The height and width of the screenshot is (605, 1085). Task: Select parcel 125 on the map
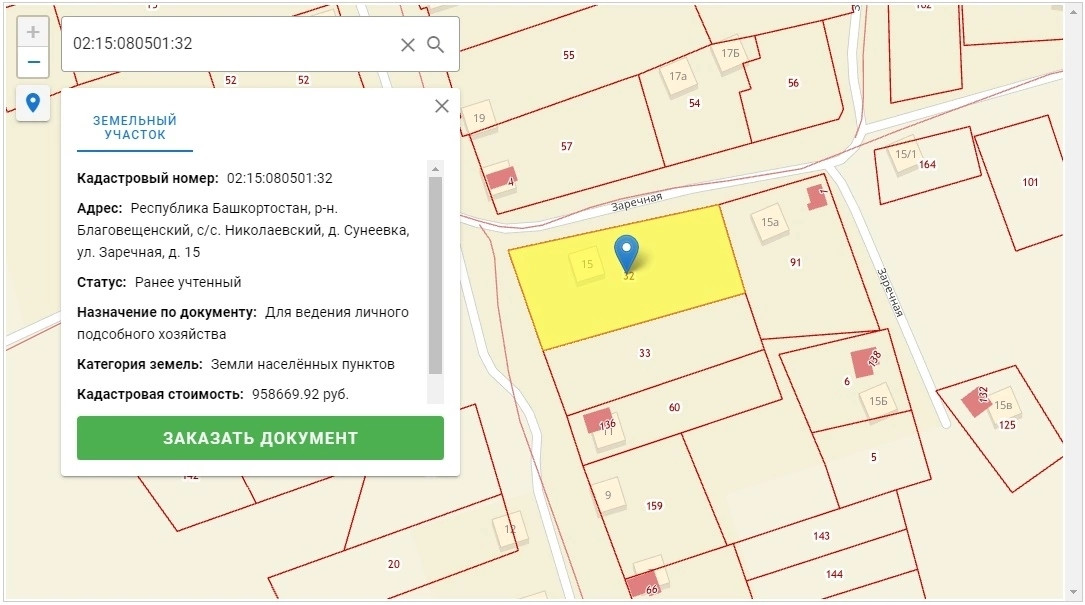(x=1008, y=425)
